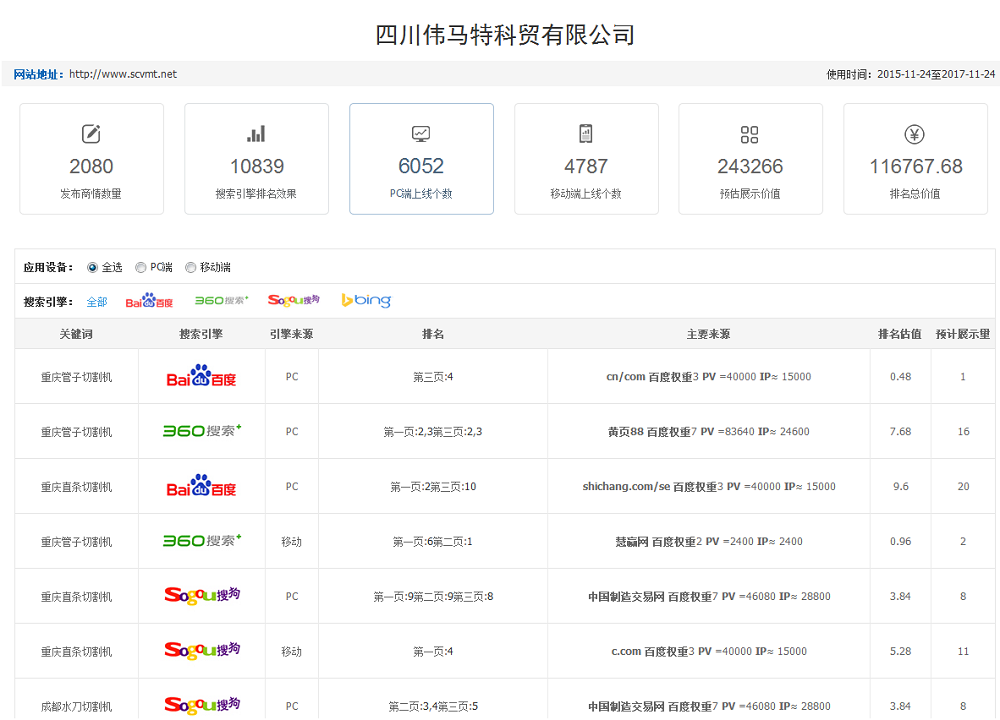This screenshot has width=1000, height=720.
Task: Select the 全部 search engine option
Action: point(96,300)
